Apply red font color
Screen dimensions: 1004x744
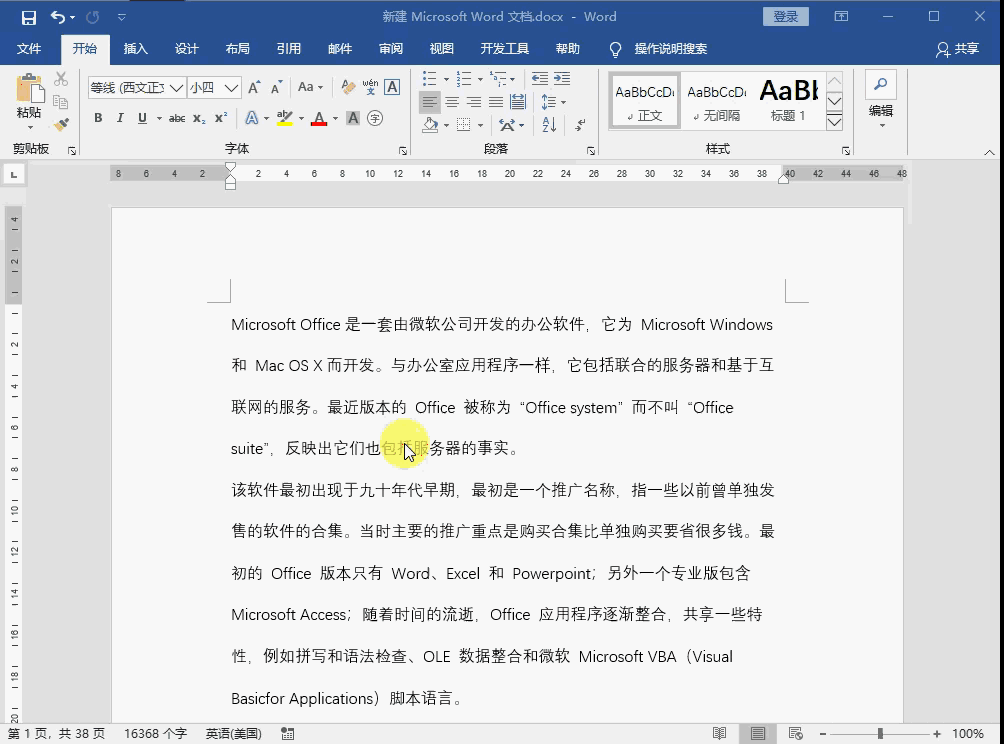coord(319,118)
